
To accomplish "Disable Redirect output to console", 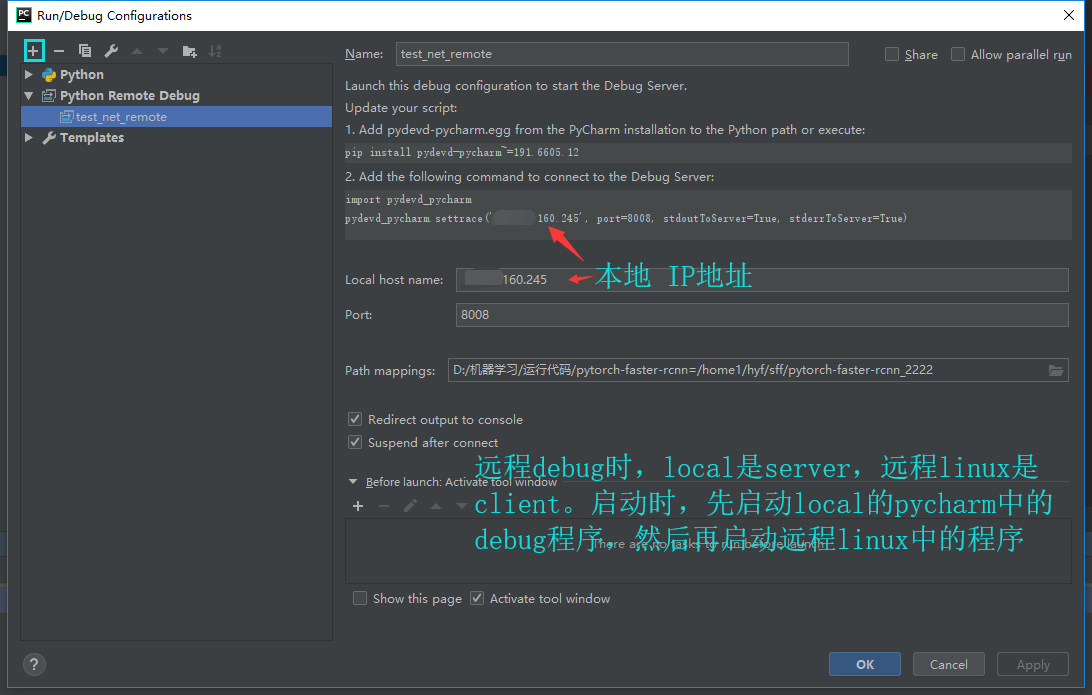I will (355, 419).
